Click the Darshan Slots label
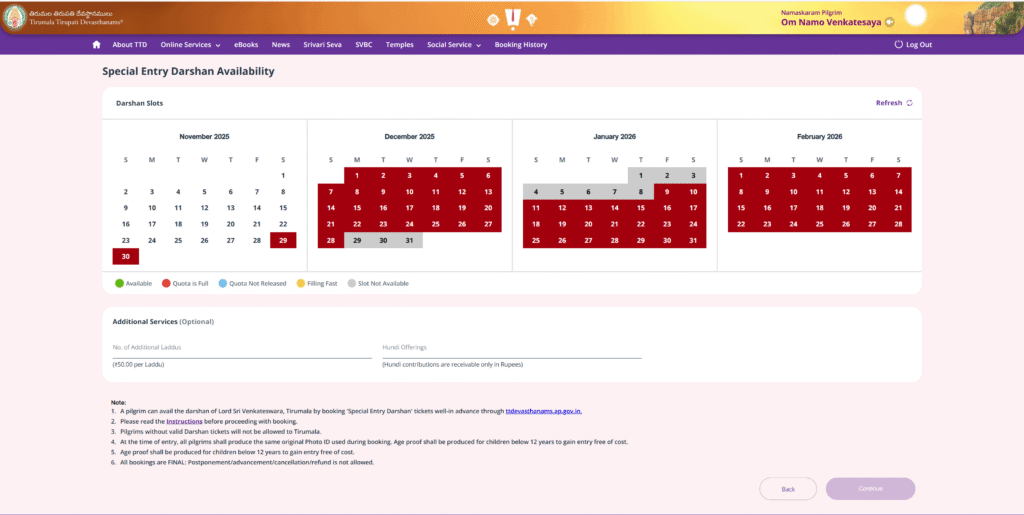1024x515 pixels. coord(140,103)
